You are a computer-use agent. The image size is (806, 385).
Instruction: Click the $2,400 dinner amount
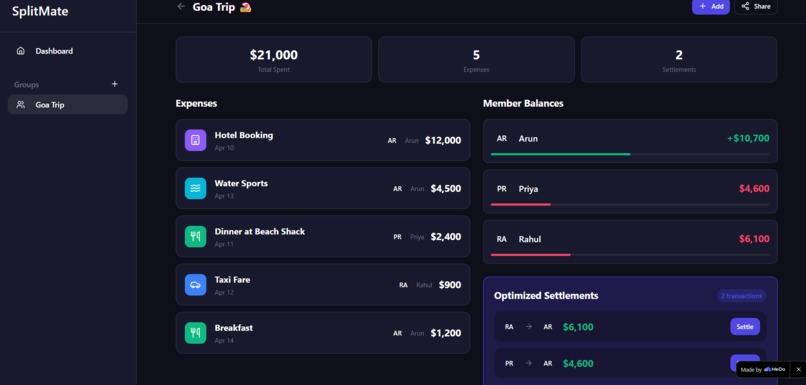click(x=446, y=237)
